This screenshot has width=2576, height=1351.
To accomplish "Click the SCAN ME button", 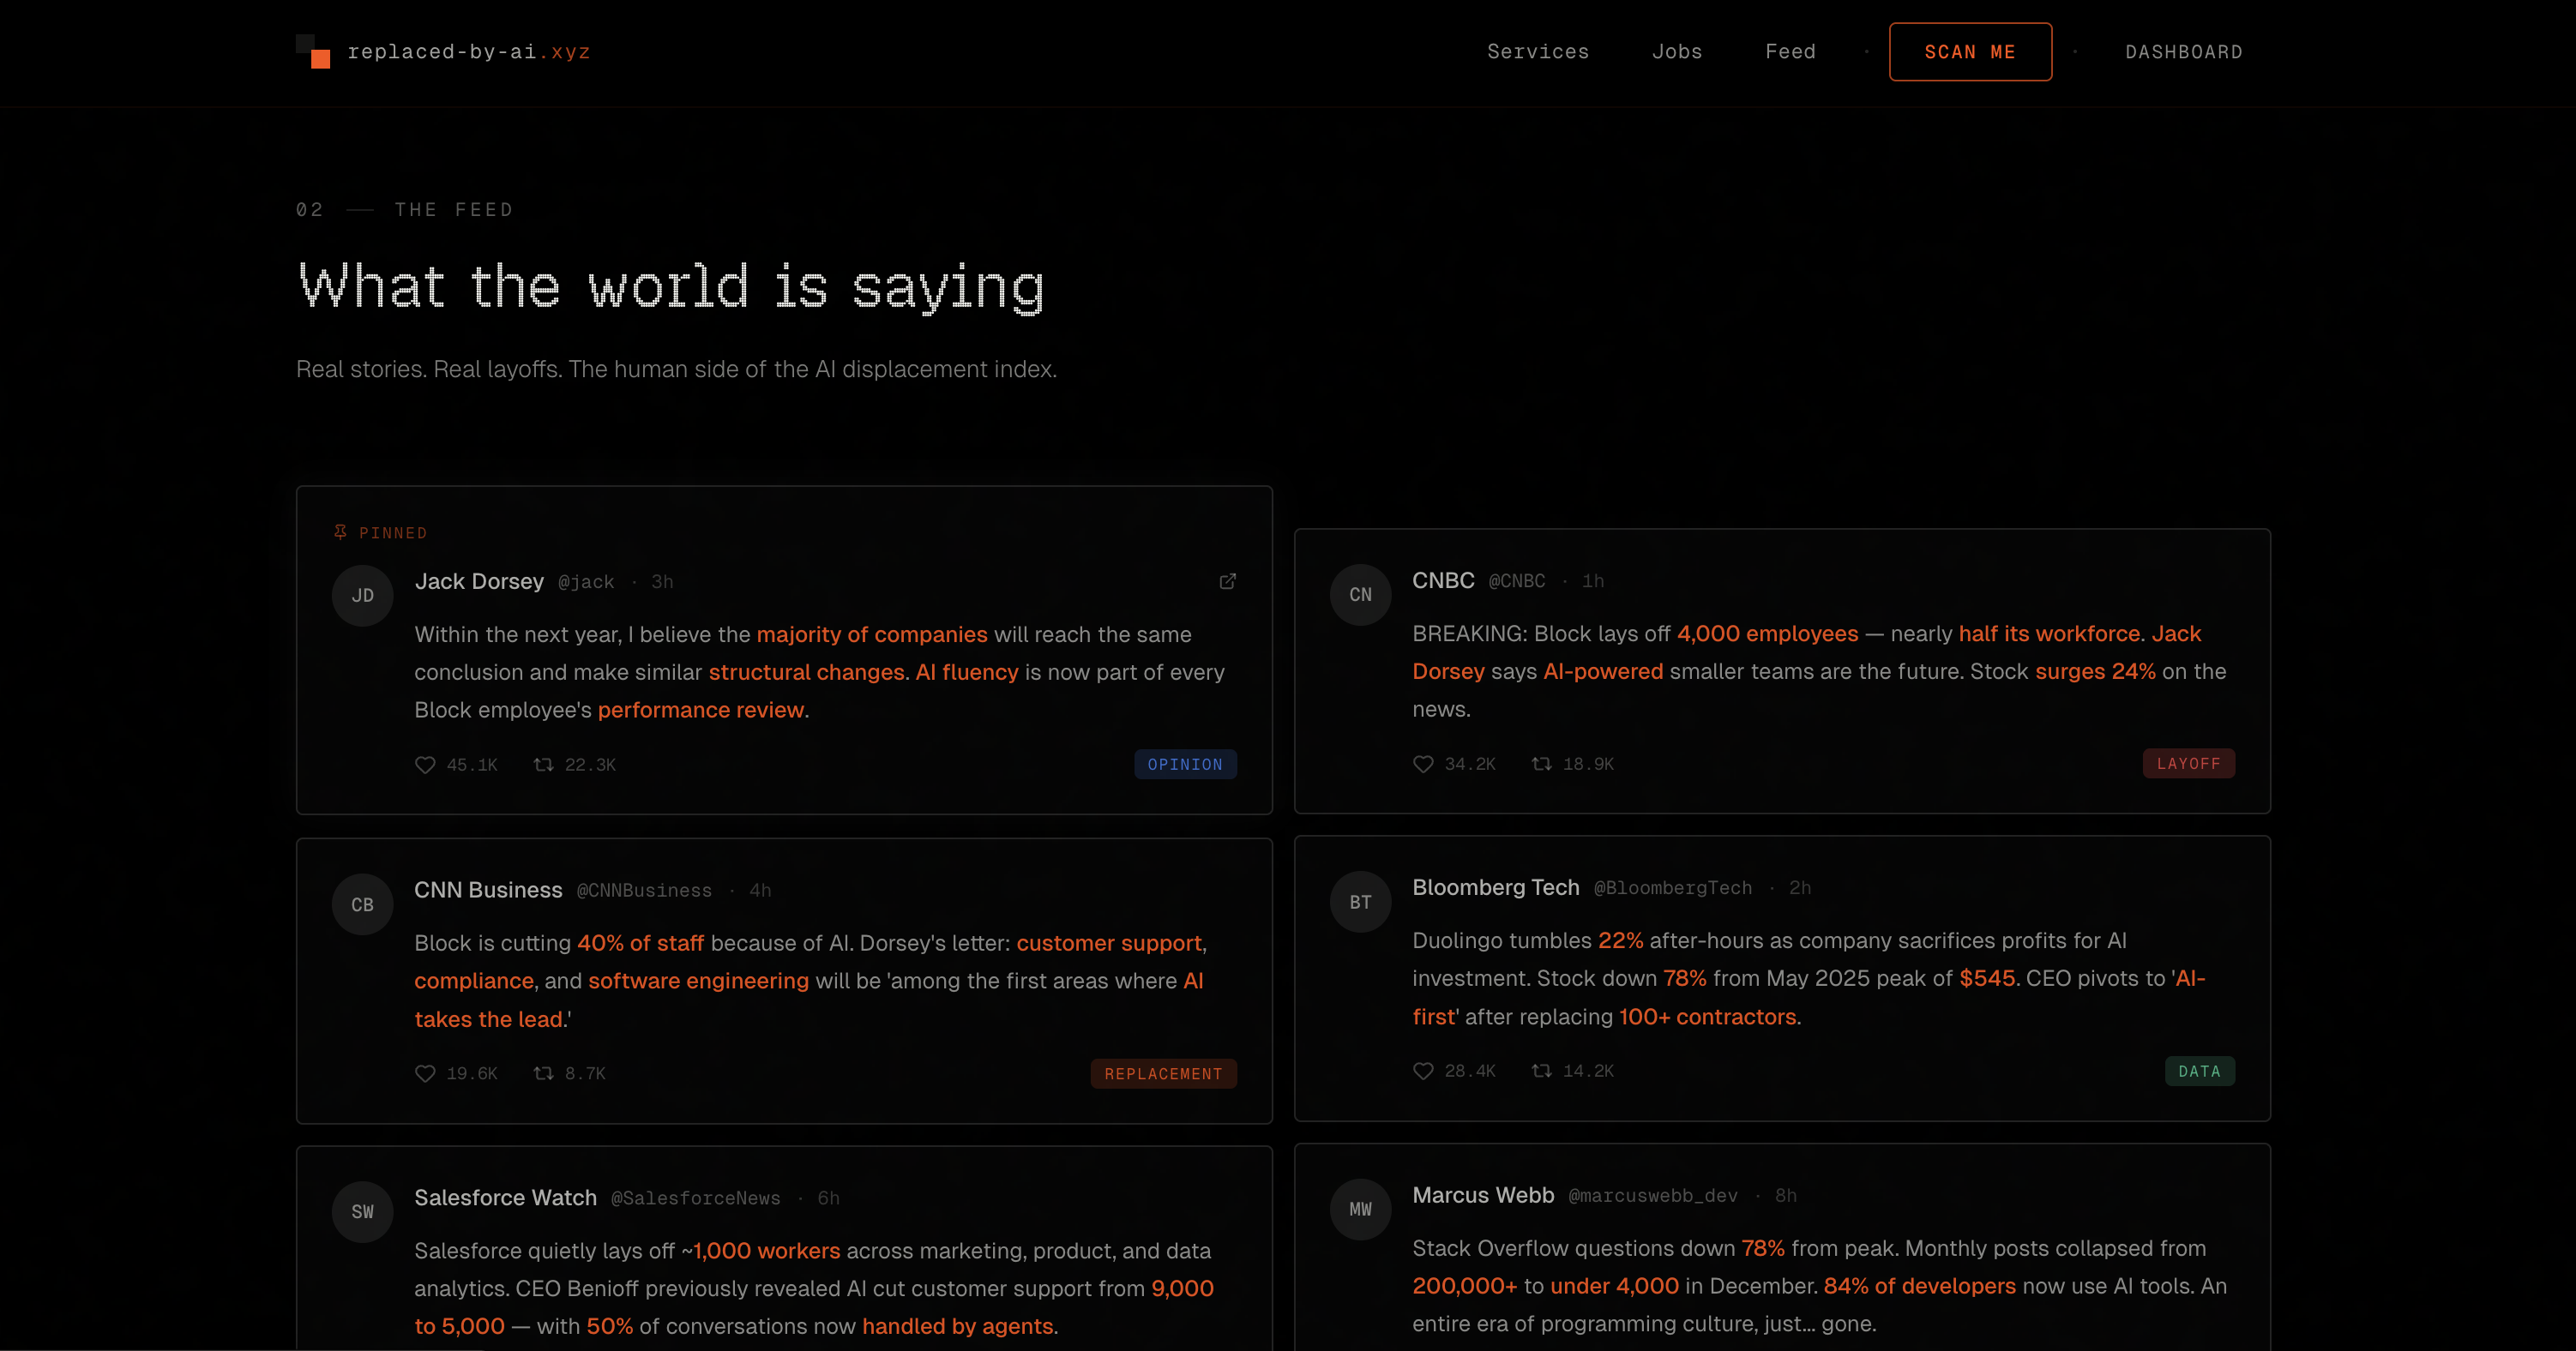I will (1970, 51).
